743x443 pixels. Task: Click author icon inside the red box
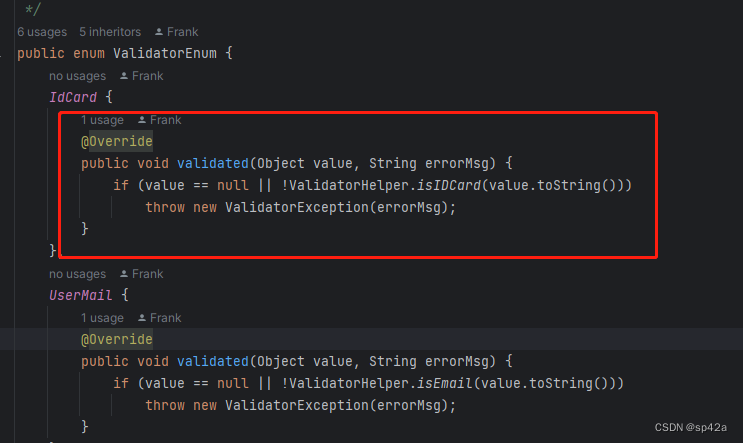(142, 120)
